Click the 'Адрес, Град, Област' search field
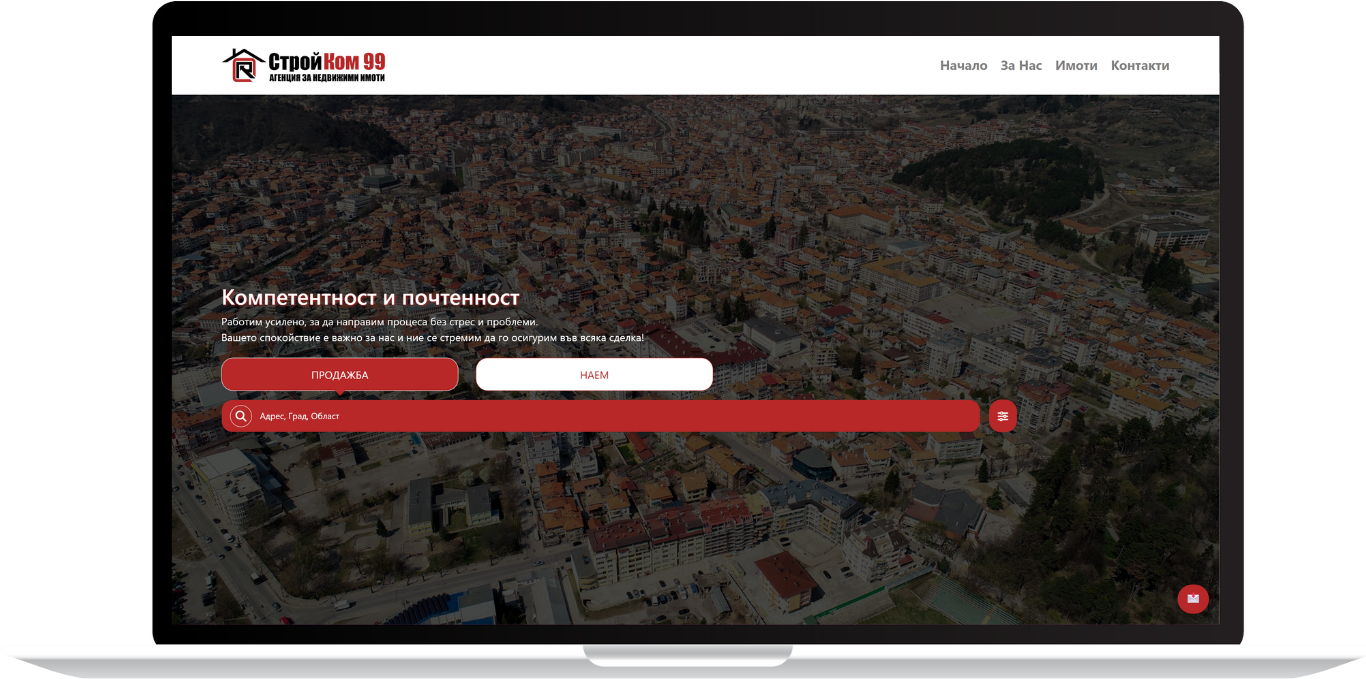Viewport: 1366px width, 679px height. 600,416
